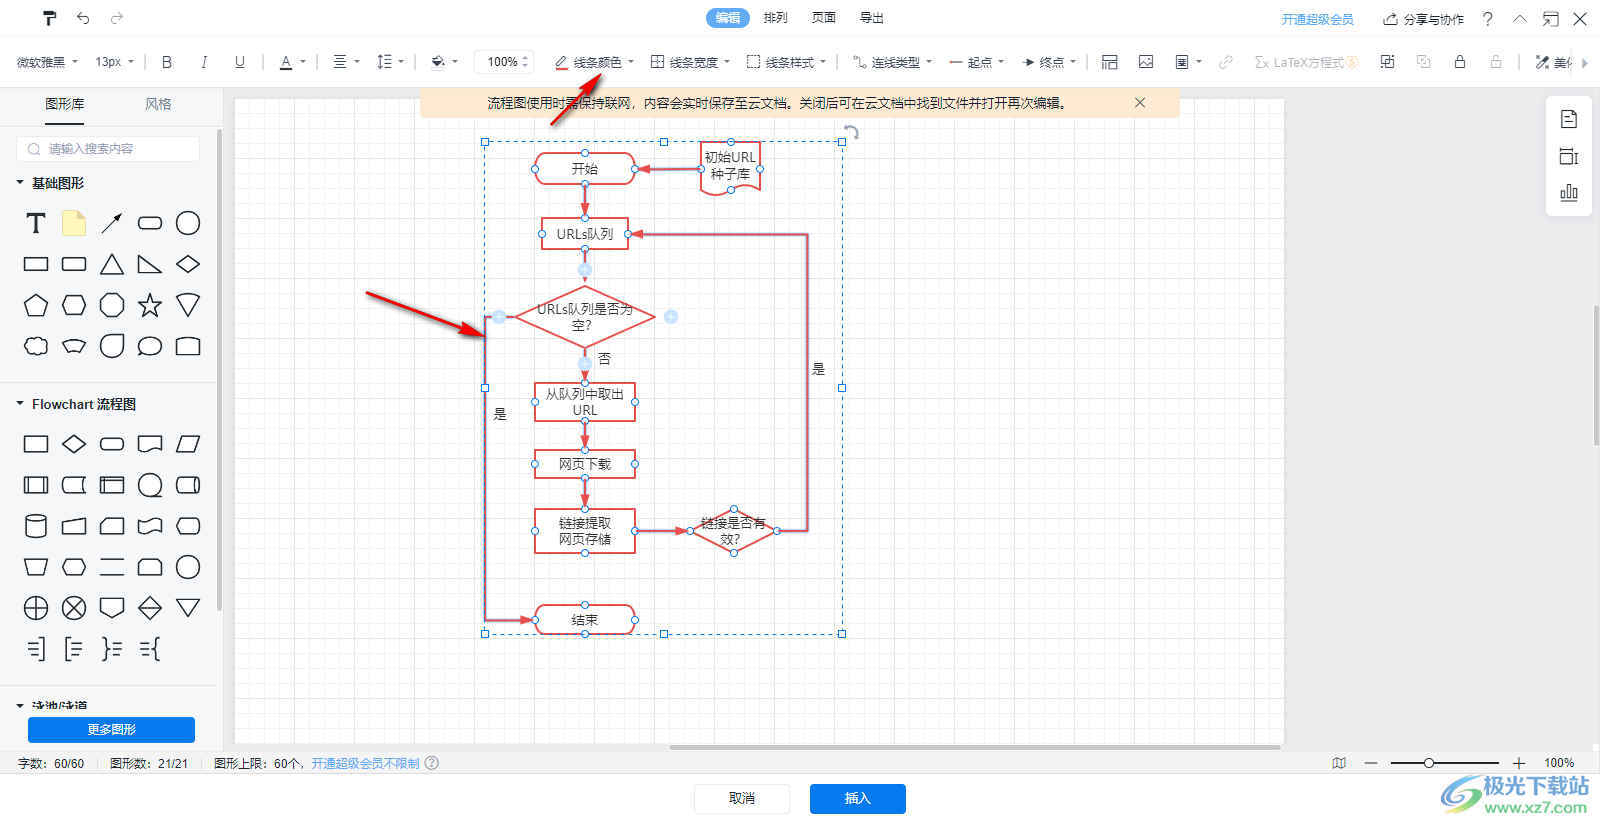This screenshot has width=1600, height=824.
Task: Click the insert image icon
Action: pos(1146,62)
